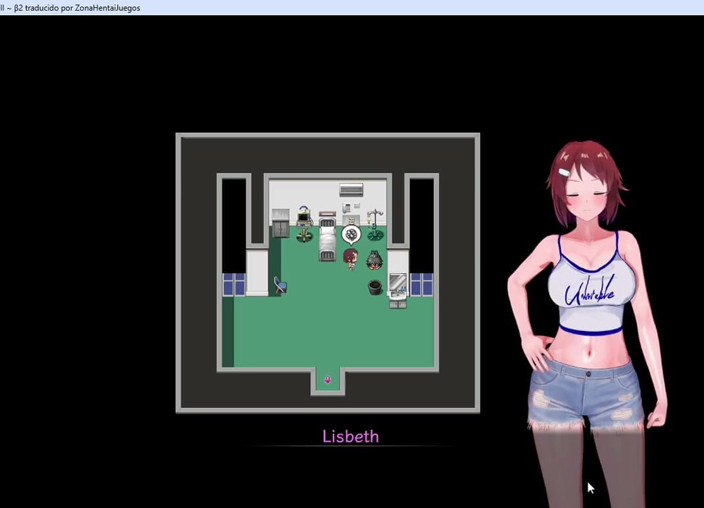This screenshot has height=508, width=704.
Task: Click the Lisbeth character portrait
Action: [587, 324]
